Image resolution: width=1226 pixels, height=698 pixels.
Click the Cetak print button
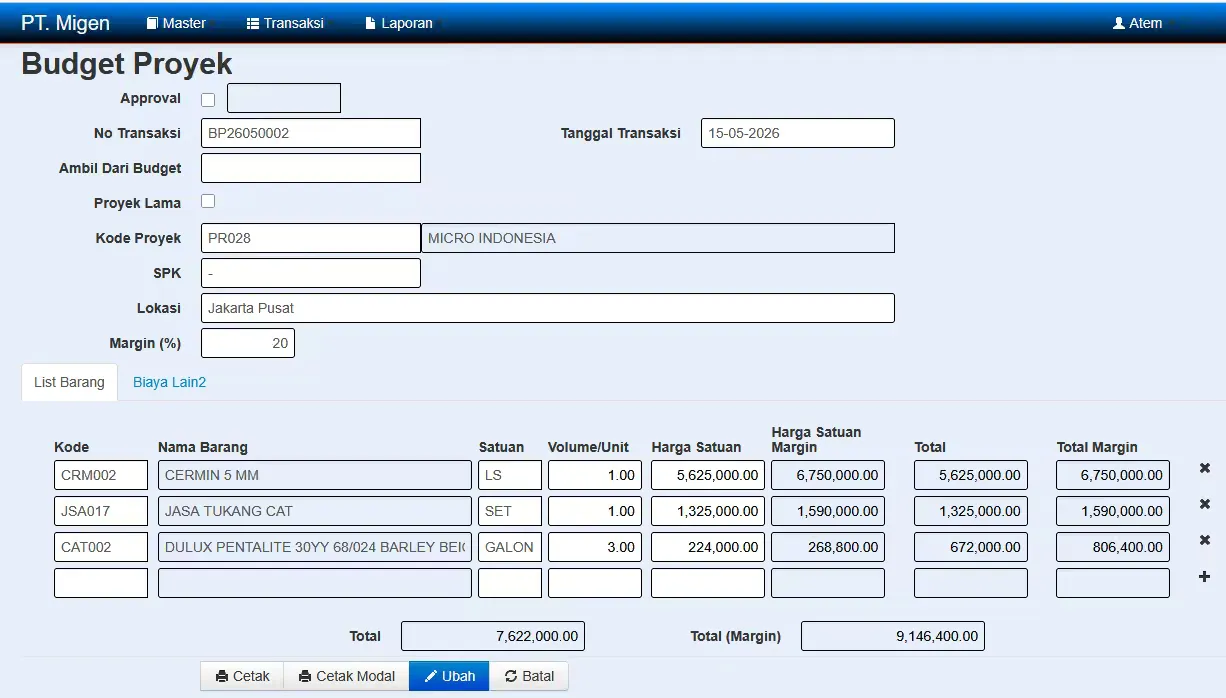pos(243,676)
